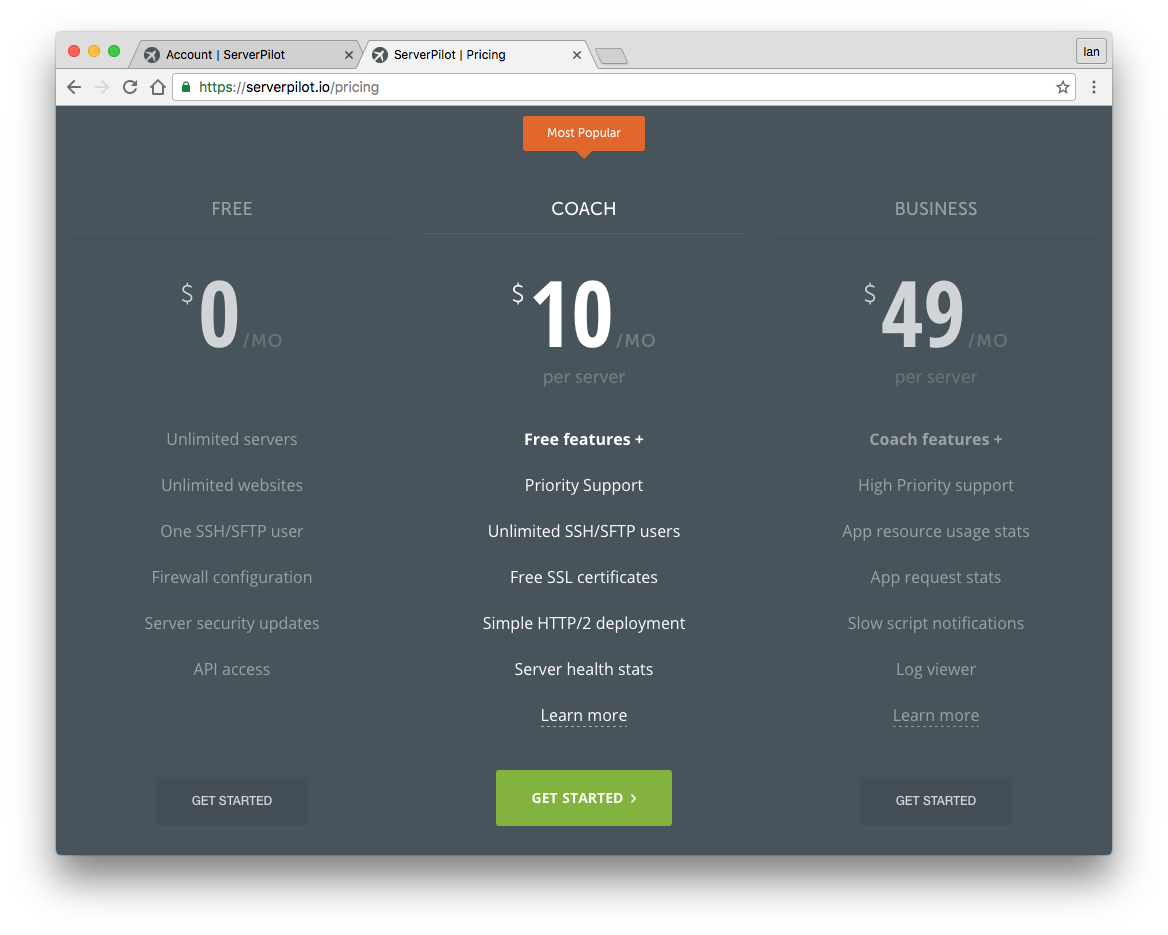
Task: Click 'Unlimited SSH/SFTP users' text
Action: (x=584, y=532)
